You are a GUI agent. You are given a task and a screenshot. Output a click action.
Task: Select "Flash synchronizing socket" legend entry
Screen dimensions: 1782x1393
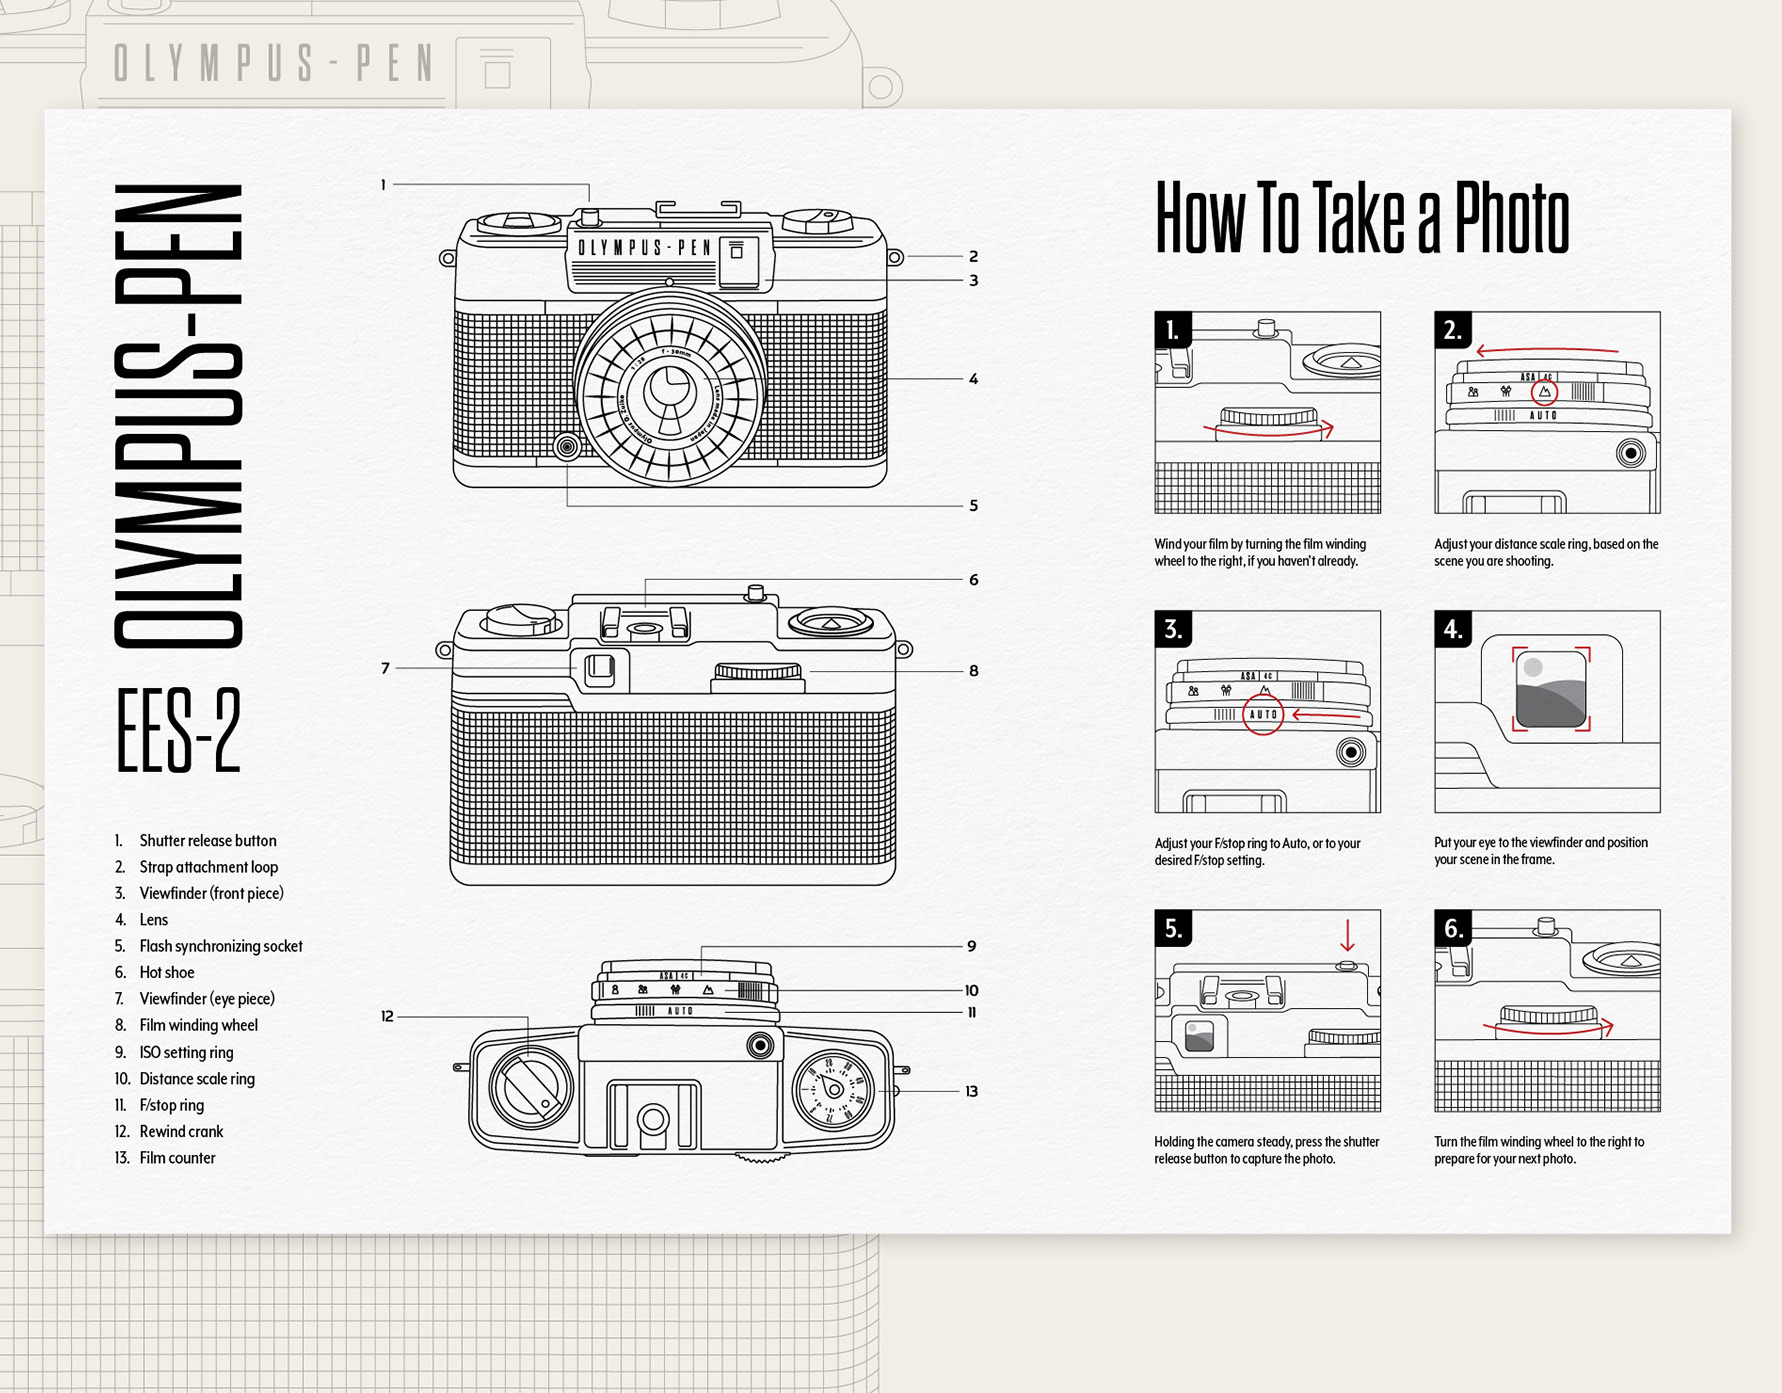click(220, 946)
